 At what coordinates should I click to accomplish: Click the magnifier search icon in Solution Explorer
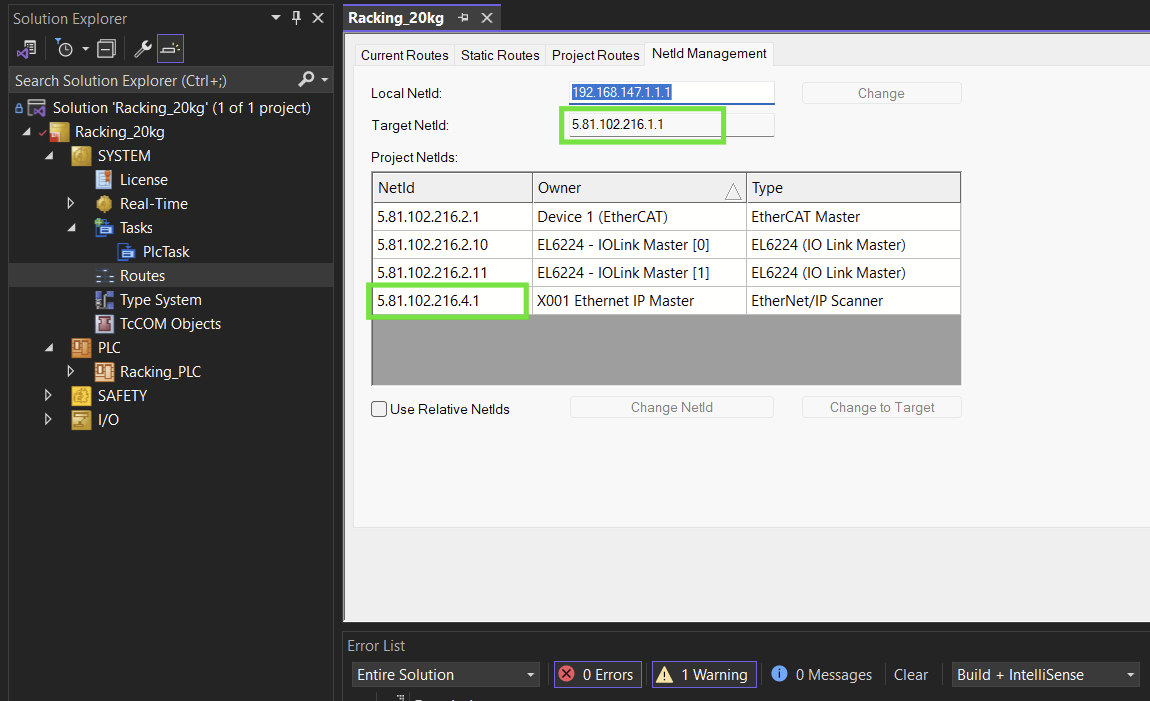click(x=307, y=78)
